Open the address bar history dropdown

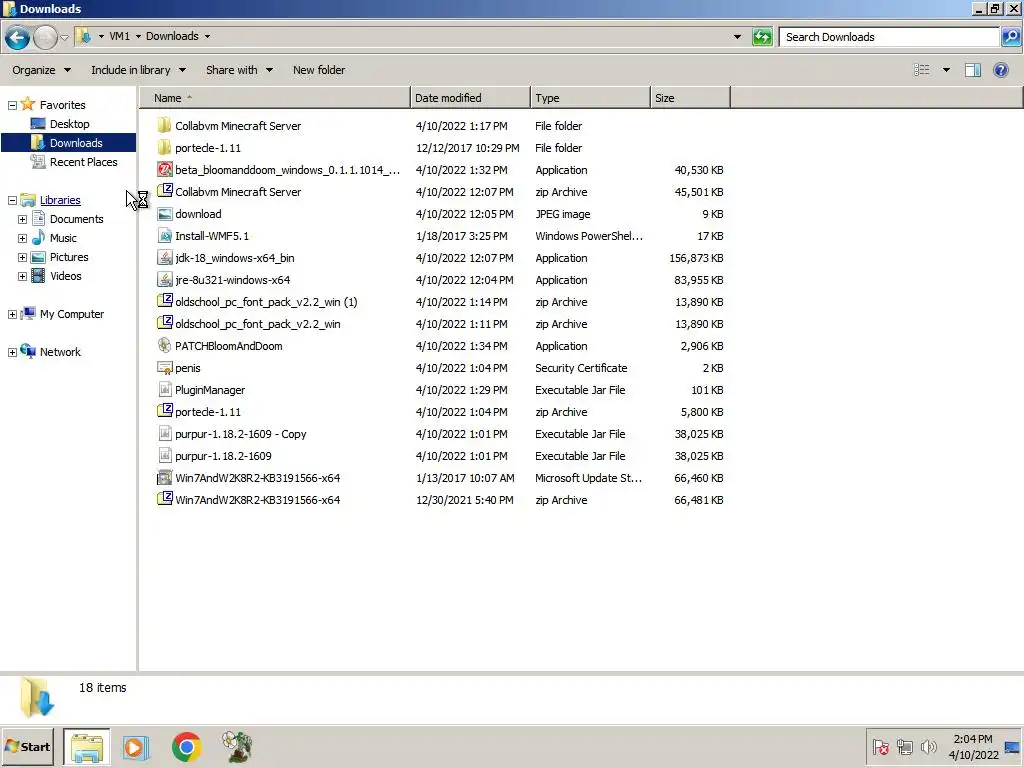(737, 37)
